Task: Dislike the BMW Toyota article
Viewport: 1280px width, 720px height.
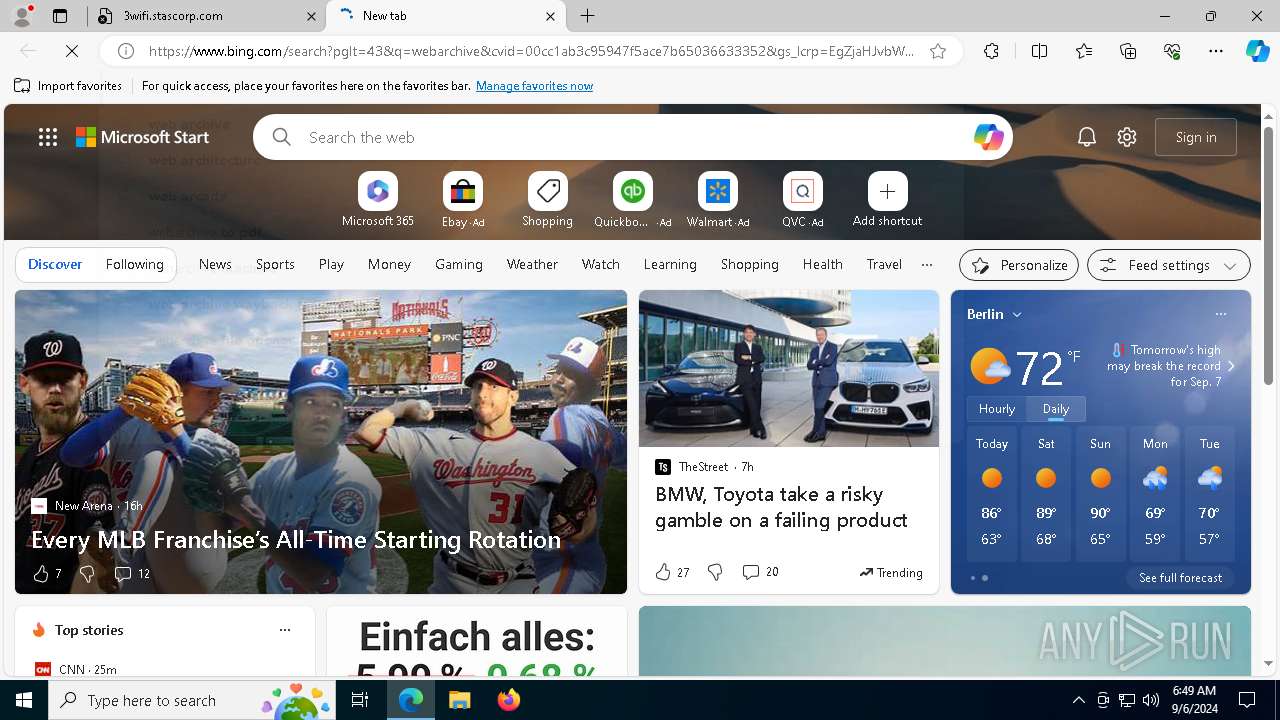Action: (715, 572)
